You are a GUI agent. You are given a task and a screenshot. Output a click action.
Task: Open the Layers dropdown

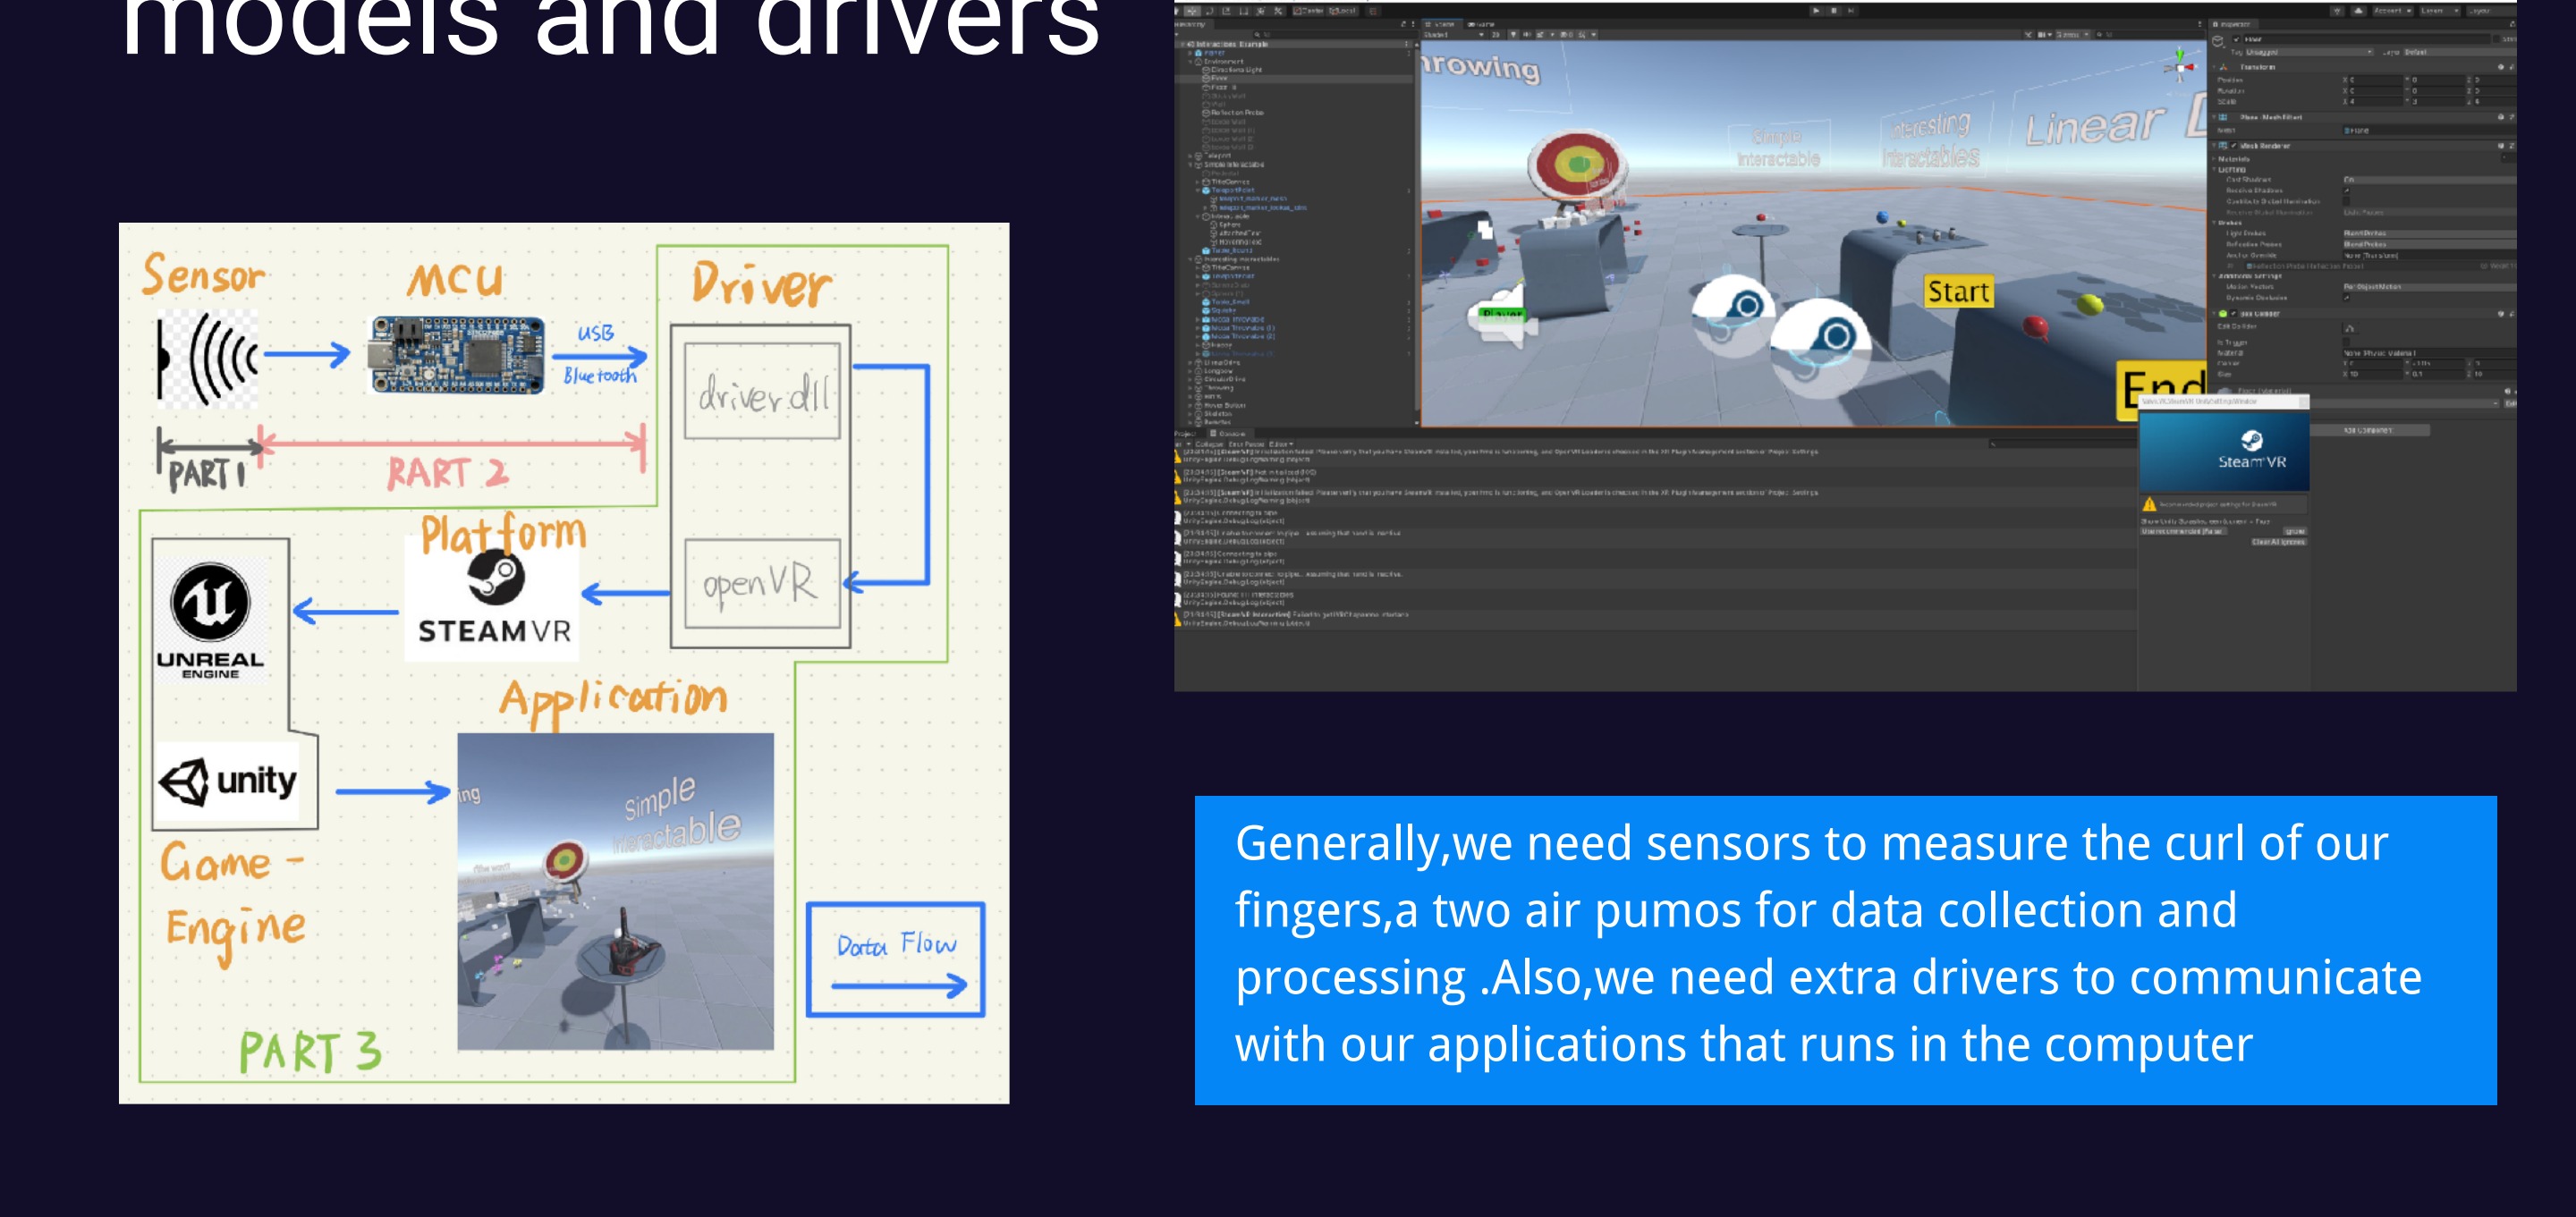(2438, 11)
